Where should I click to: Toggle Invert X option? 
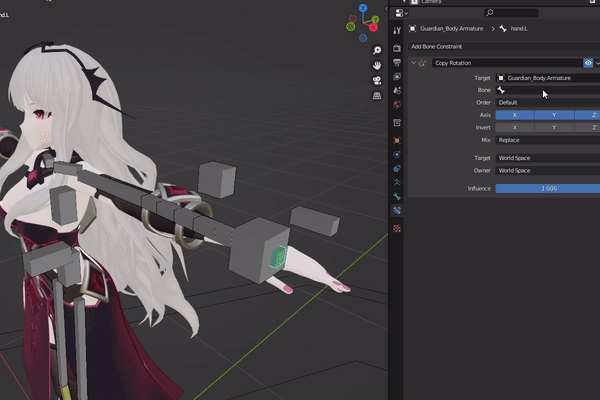coord(515,127)
